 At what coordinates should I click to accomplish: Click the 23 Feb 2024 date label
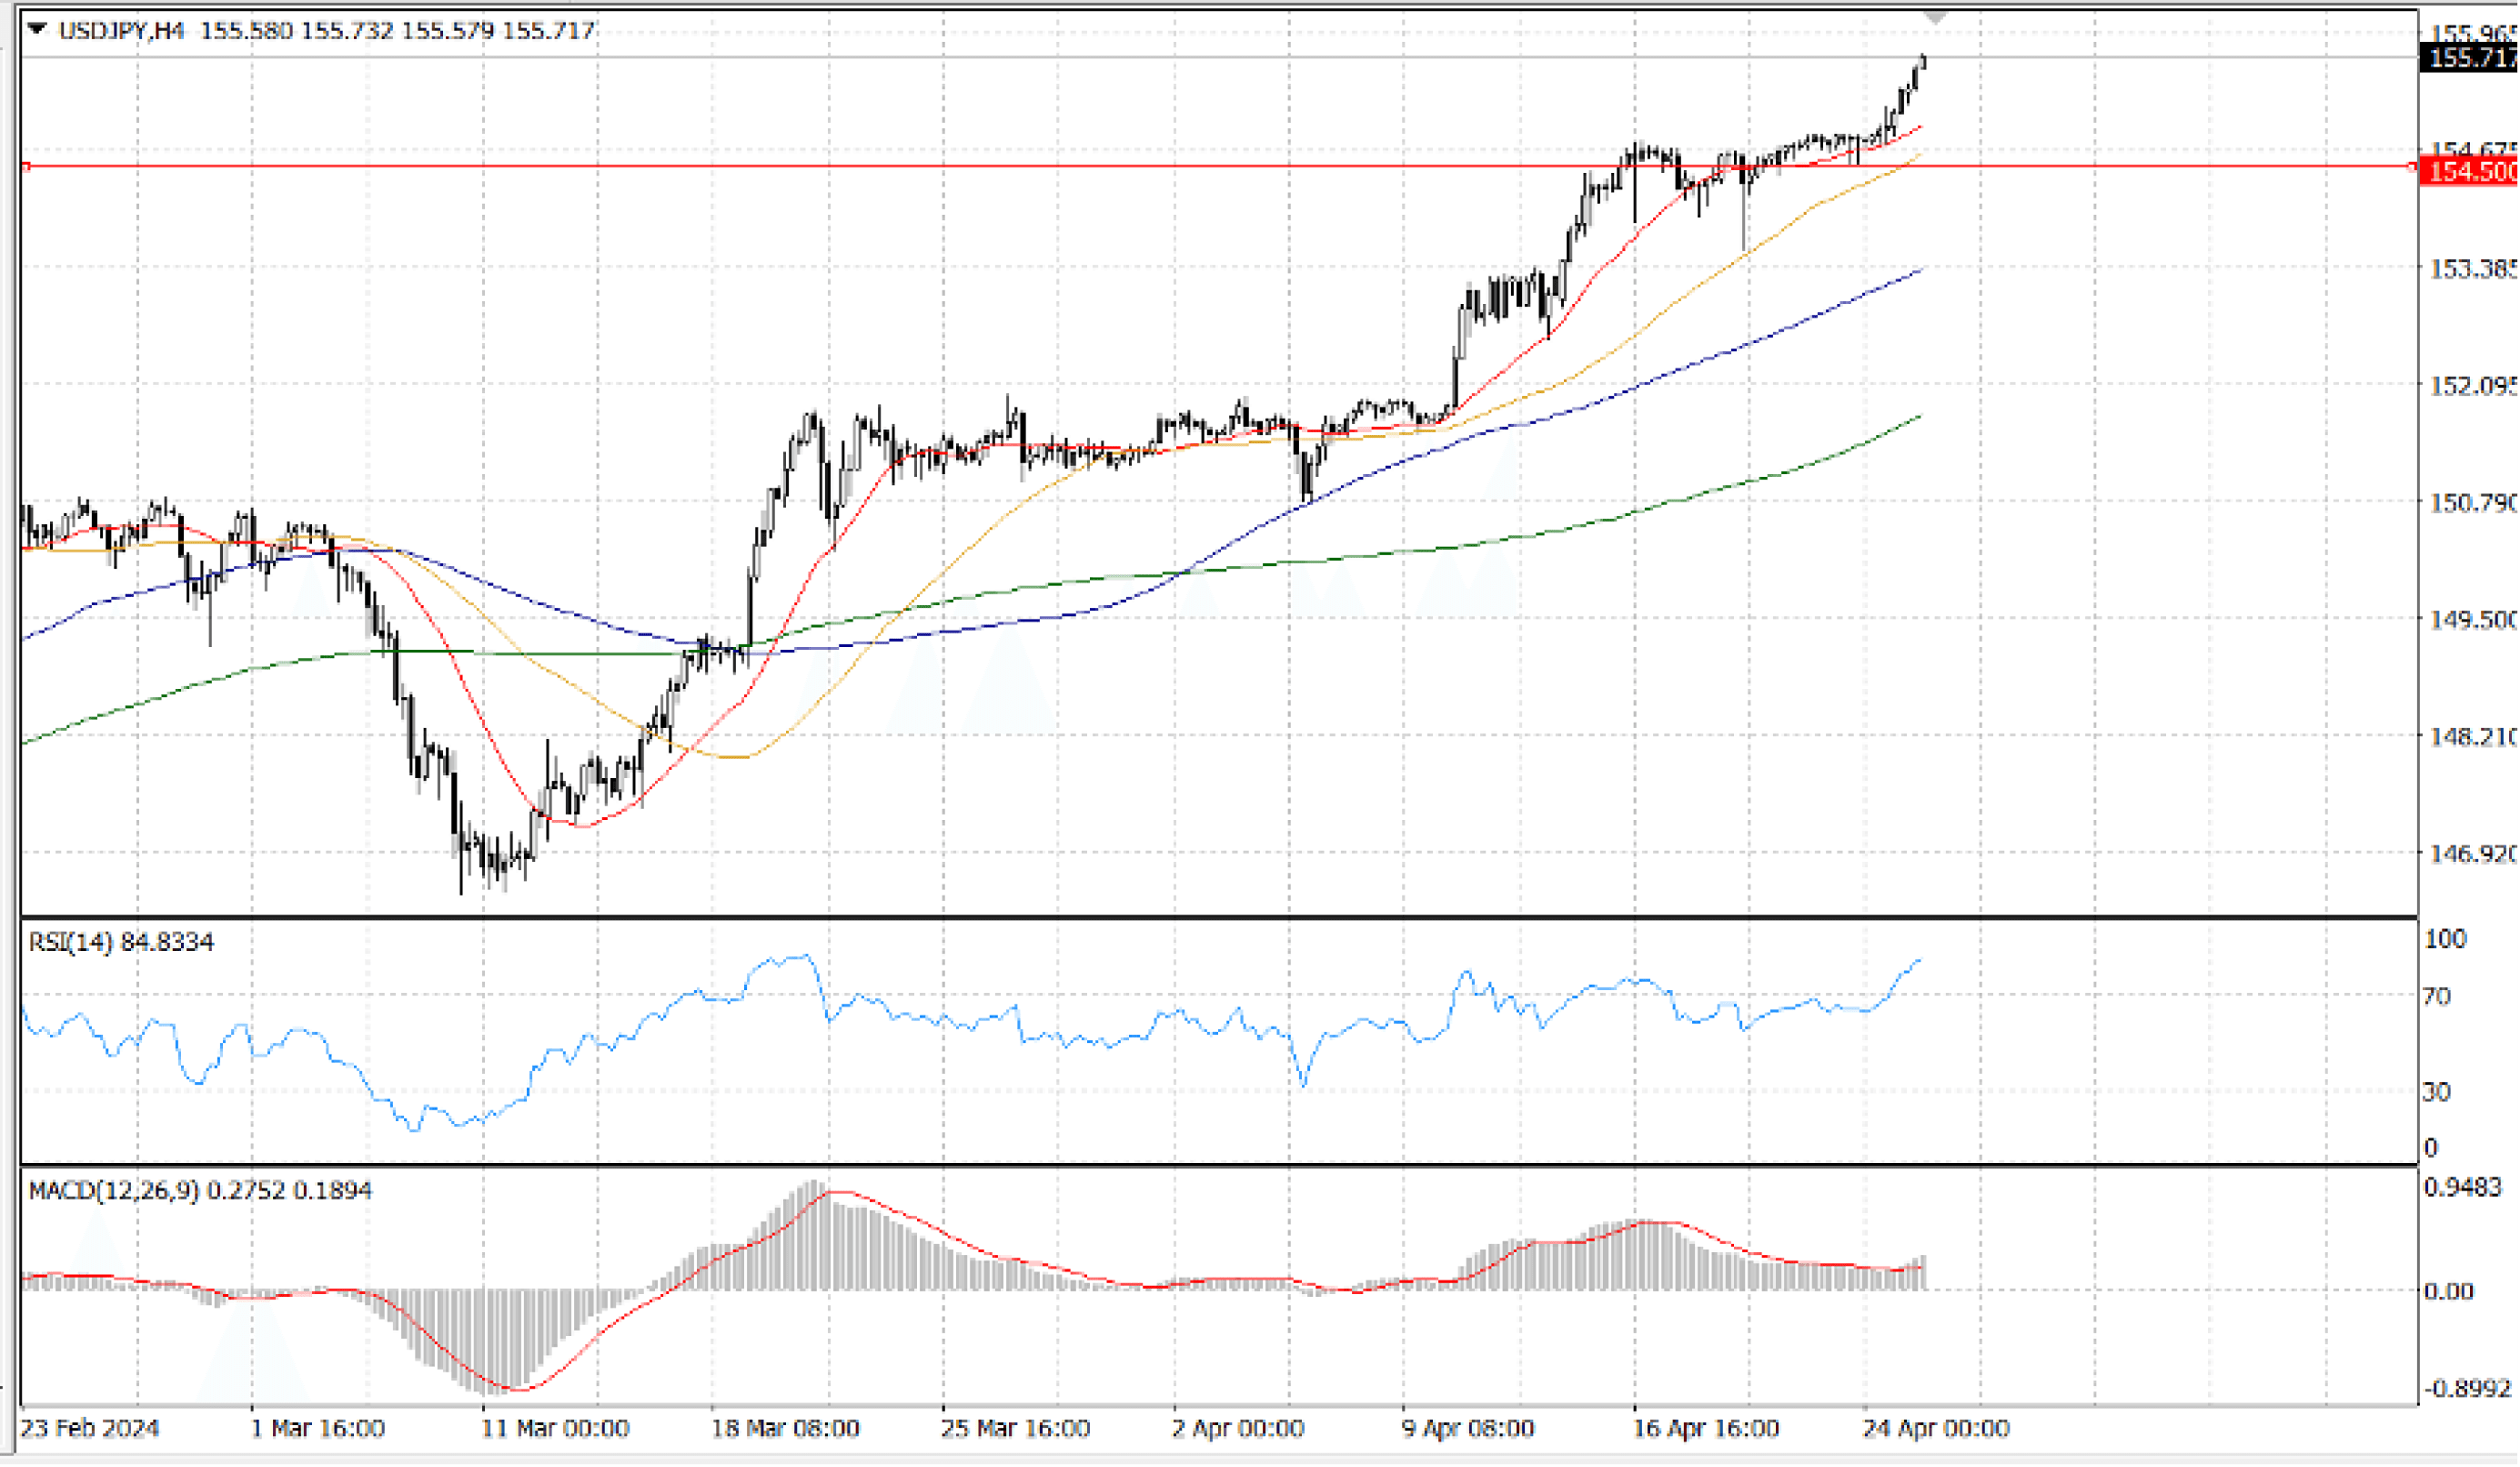tap(90, 1427)
